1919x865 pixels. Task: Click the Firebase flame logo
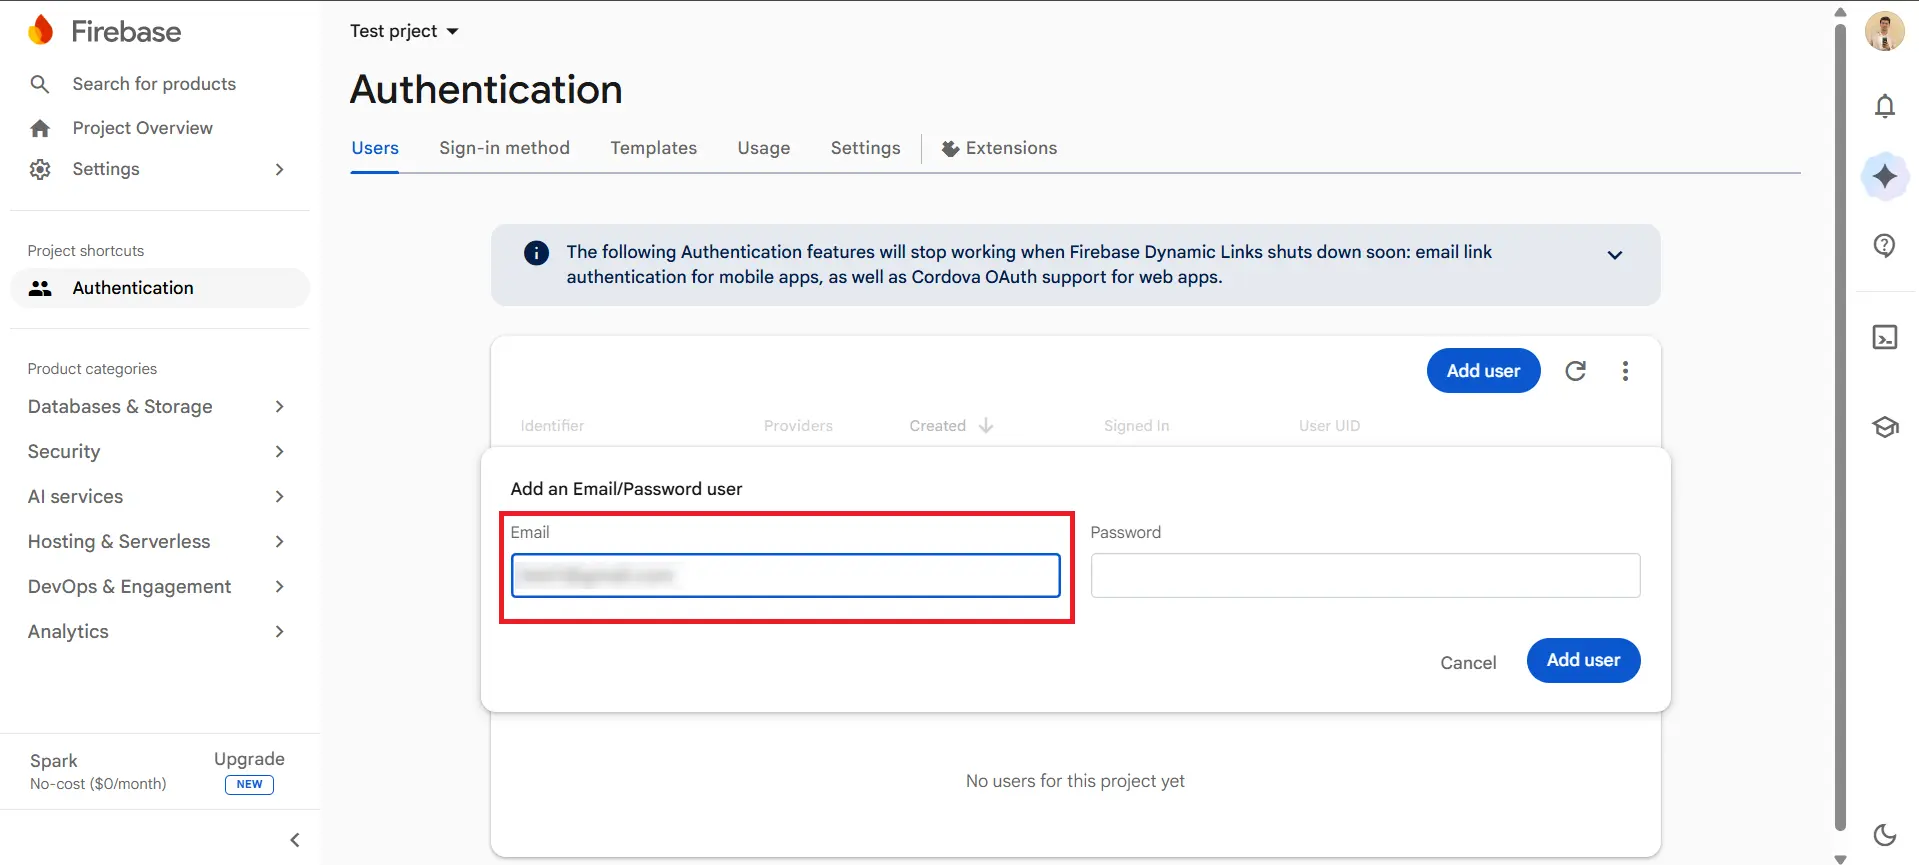[x=41, y=30]
